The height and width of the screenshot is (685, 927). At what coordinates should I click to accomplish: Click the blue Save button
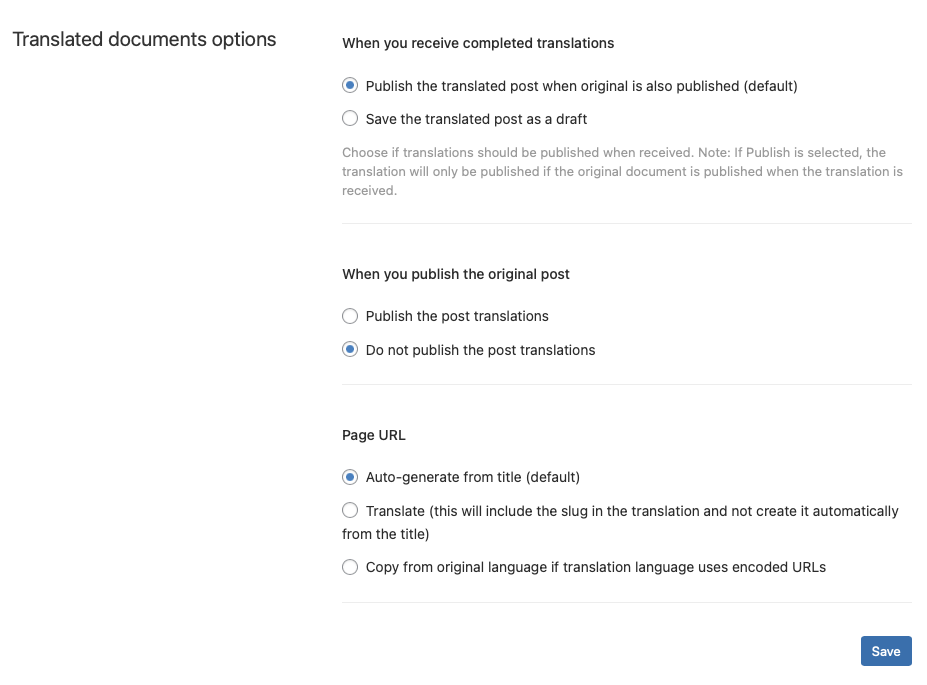886,651
